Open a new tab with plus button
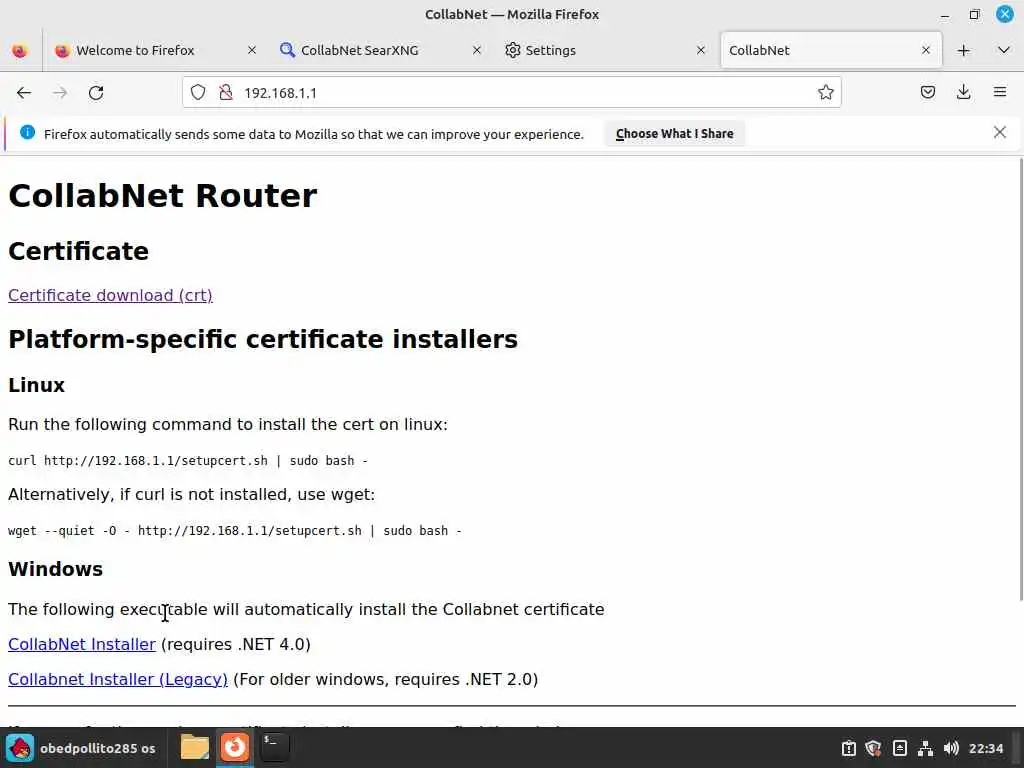The image size is (1024, 768). [963, 50]
